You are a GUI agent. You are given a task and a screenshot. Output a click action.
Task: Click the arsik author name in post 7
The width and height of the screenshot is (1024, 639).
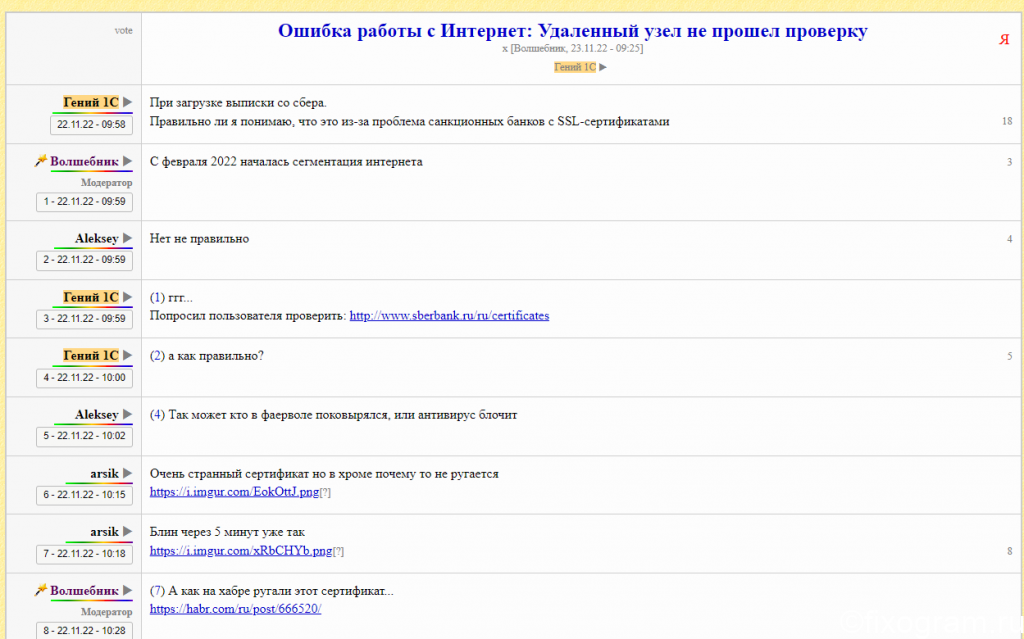104,531
